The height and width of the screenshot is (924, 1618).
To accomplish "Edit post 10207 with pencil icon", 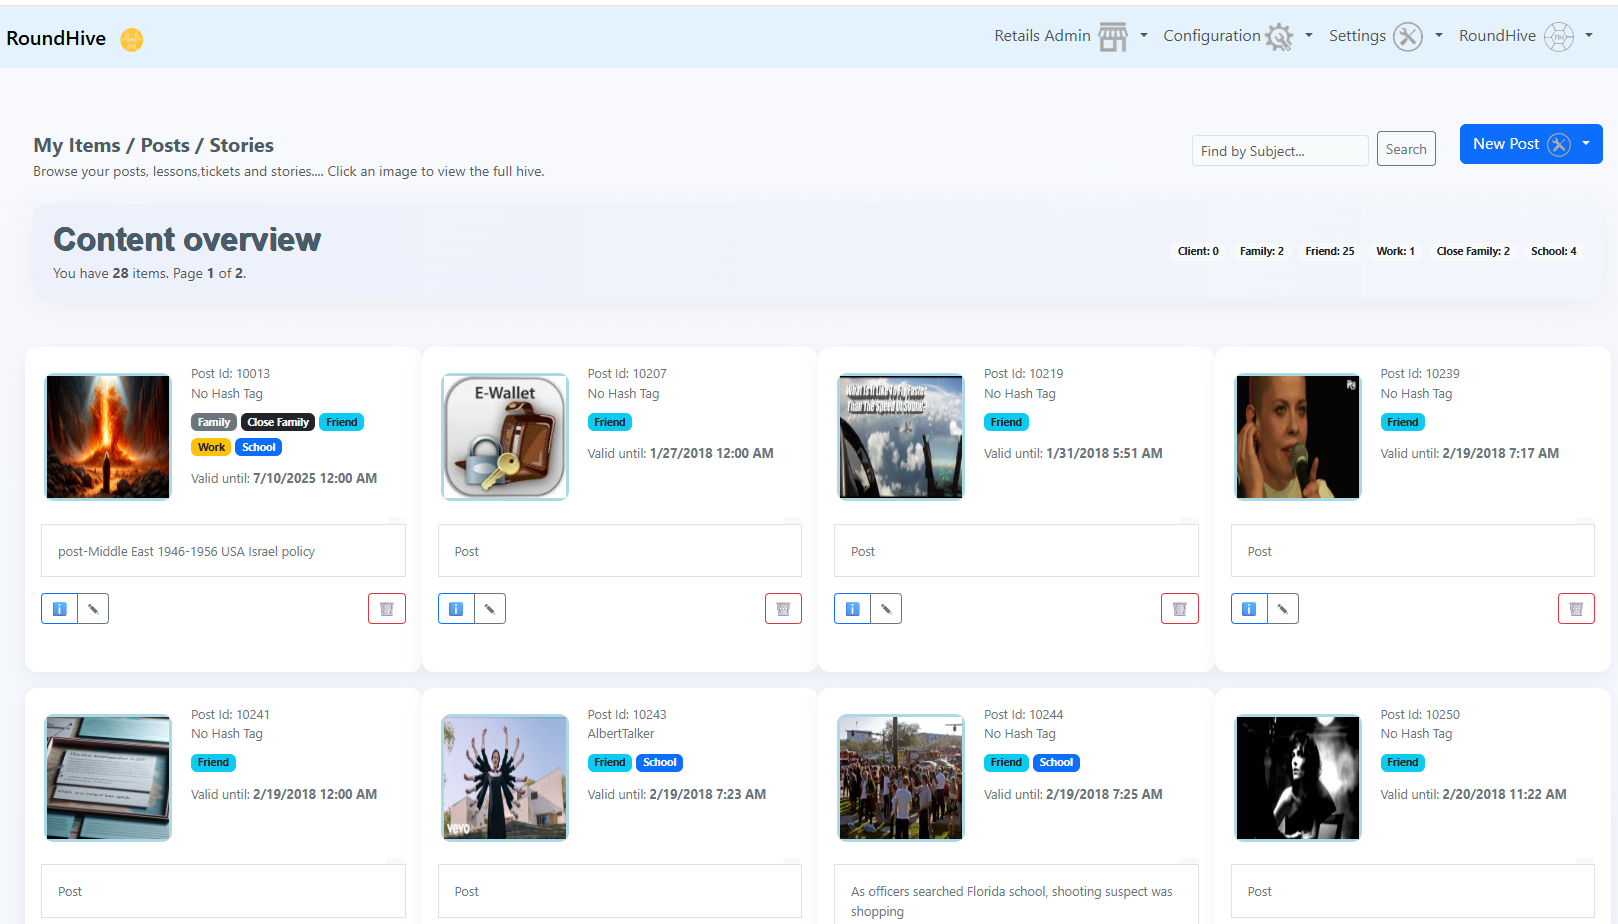I will (490, 609).
